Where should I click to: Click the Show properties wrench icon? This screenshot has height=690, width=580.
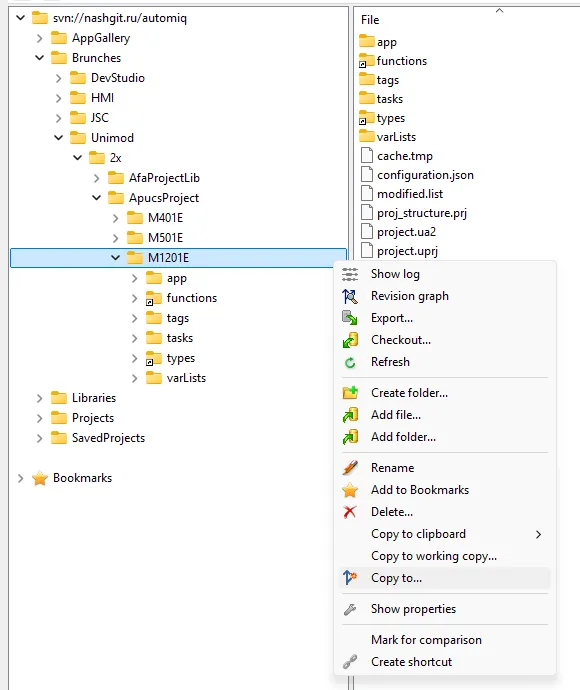click(350, 609)
